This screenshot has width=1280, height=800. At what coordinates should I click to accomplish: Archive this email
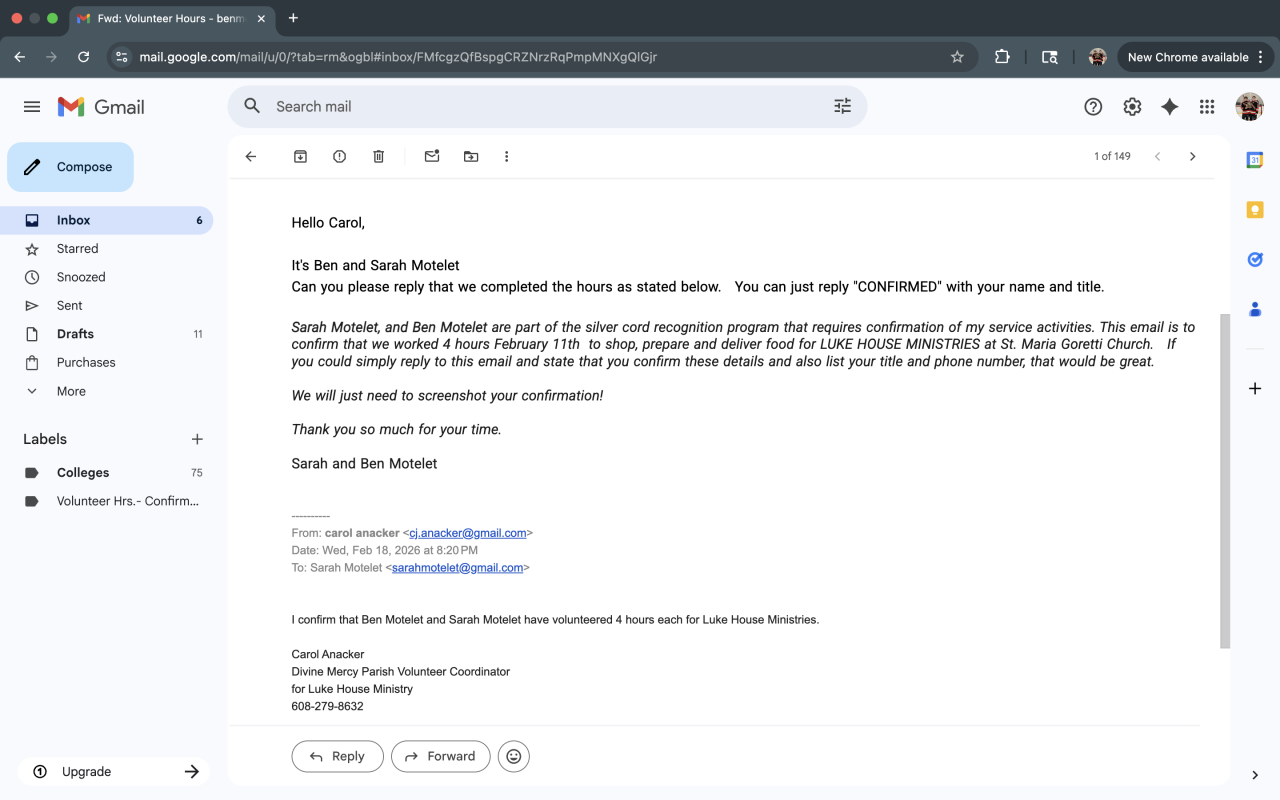click(300, 157)
